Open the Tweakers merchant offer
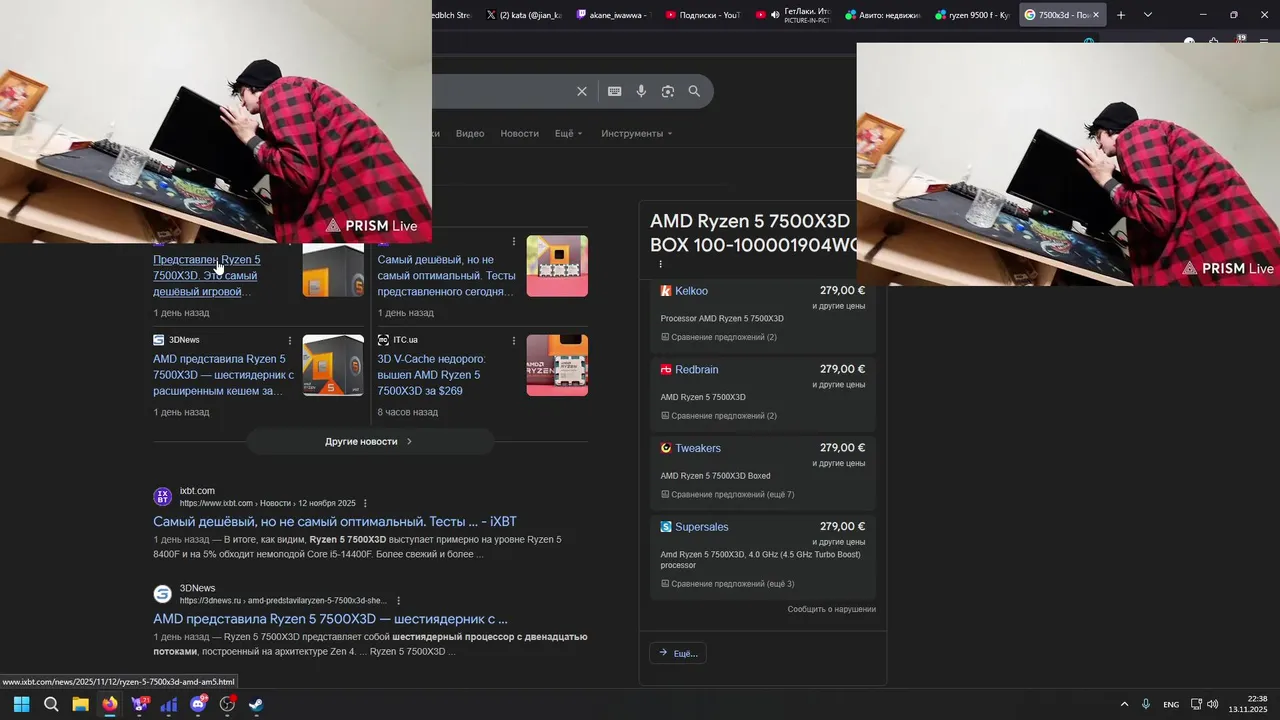The width and height of the screenshot is (1280, 720). pyautogui.click(x=697, y=448)
